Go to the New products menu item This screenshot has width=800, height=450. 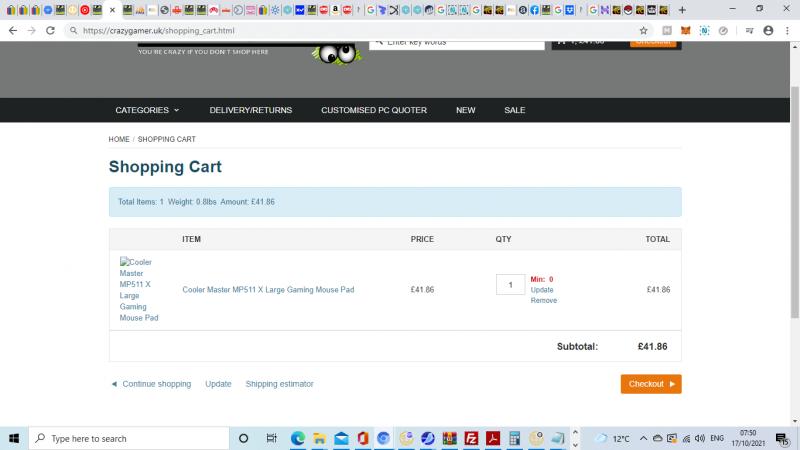tap(465, 110)
